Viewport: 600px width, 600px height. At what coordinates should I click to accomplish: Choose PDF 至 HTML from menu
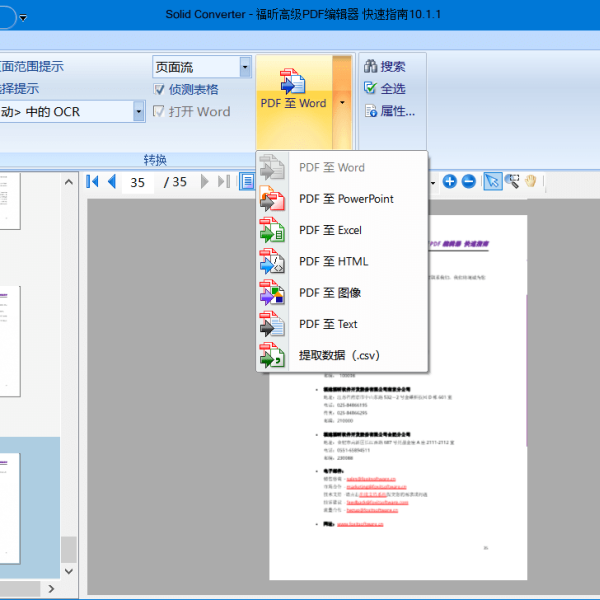pyautogui.click(x=342, y=262)
